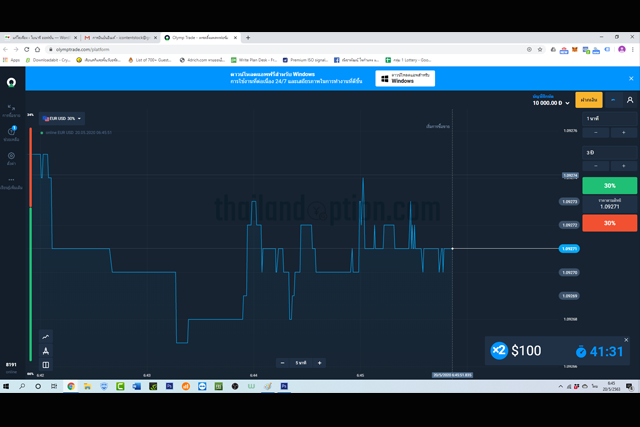
Task: Open the List of 700+ Guest bookmark
Action: pos(150,60)
